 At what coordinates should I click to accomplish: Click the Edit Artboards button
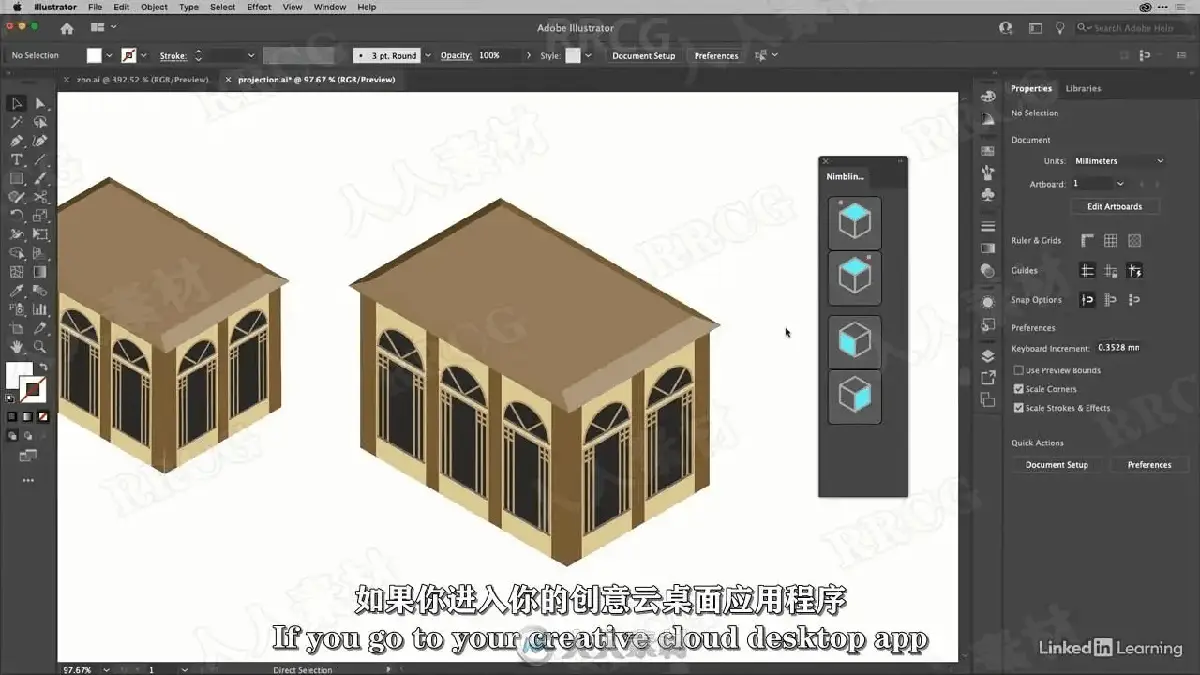(x=1114, y=207)
